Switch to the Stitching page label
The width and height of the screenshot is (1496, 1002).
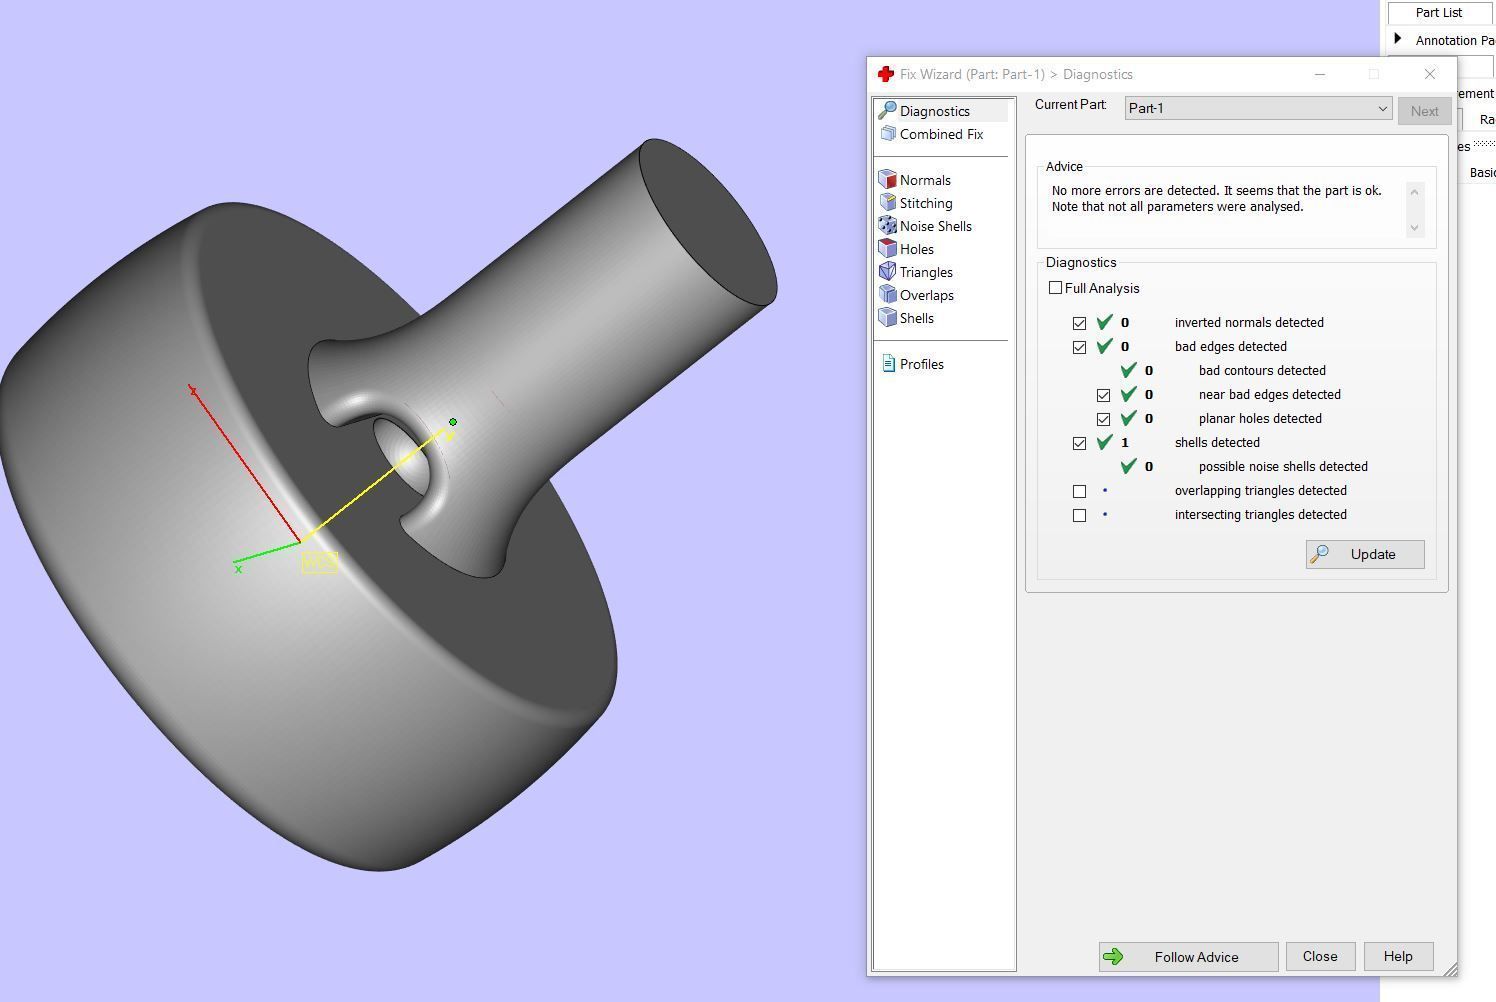(x=926, y=203)
